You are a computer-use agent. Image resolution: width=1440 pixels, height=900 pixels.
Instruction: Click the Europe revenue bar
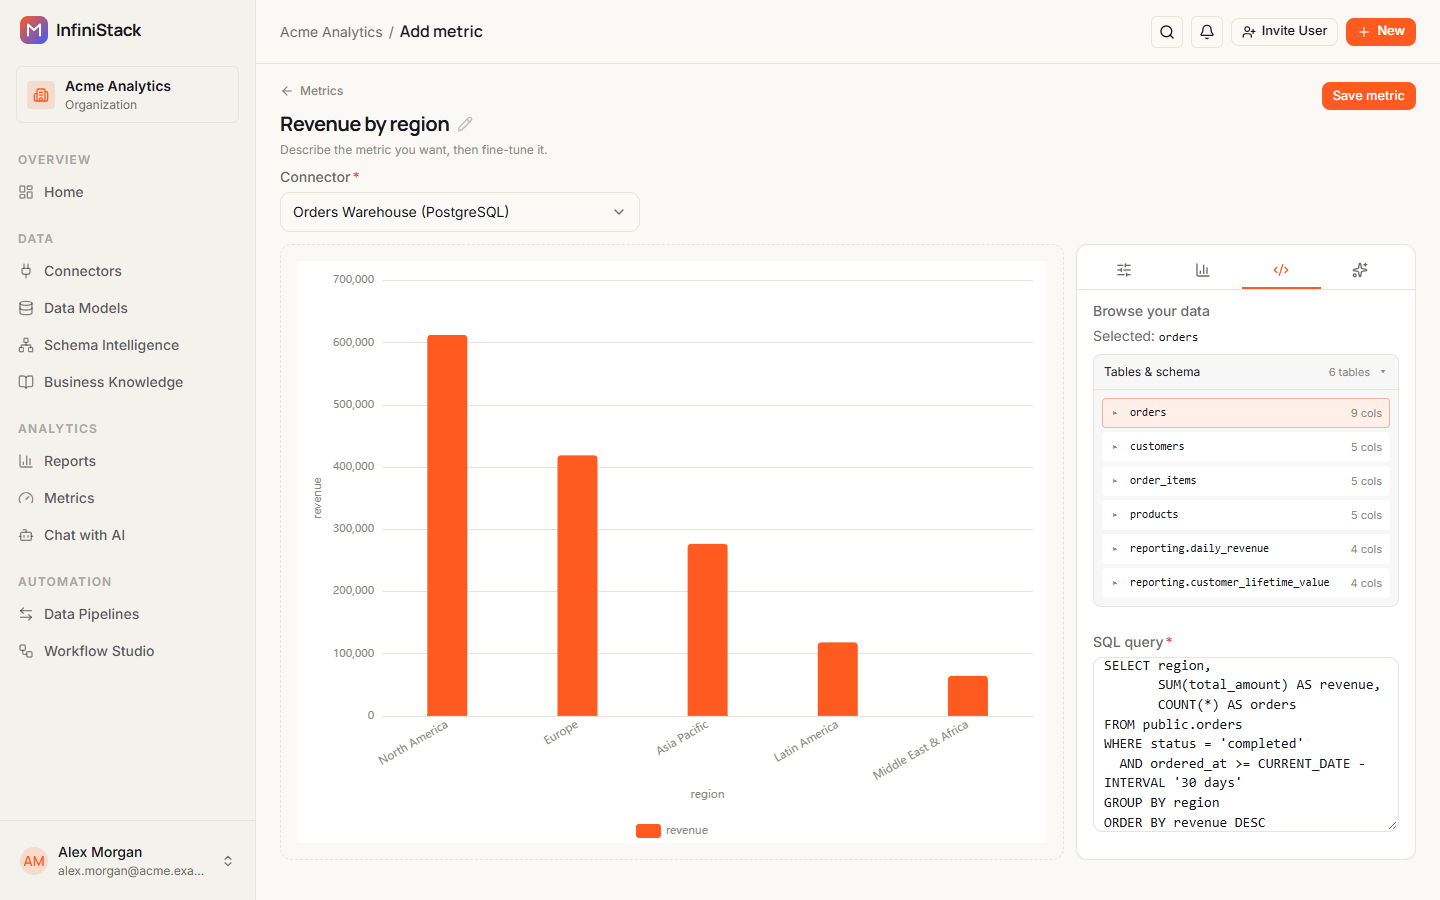point(577,586)
